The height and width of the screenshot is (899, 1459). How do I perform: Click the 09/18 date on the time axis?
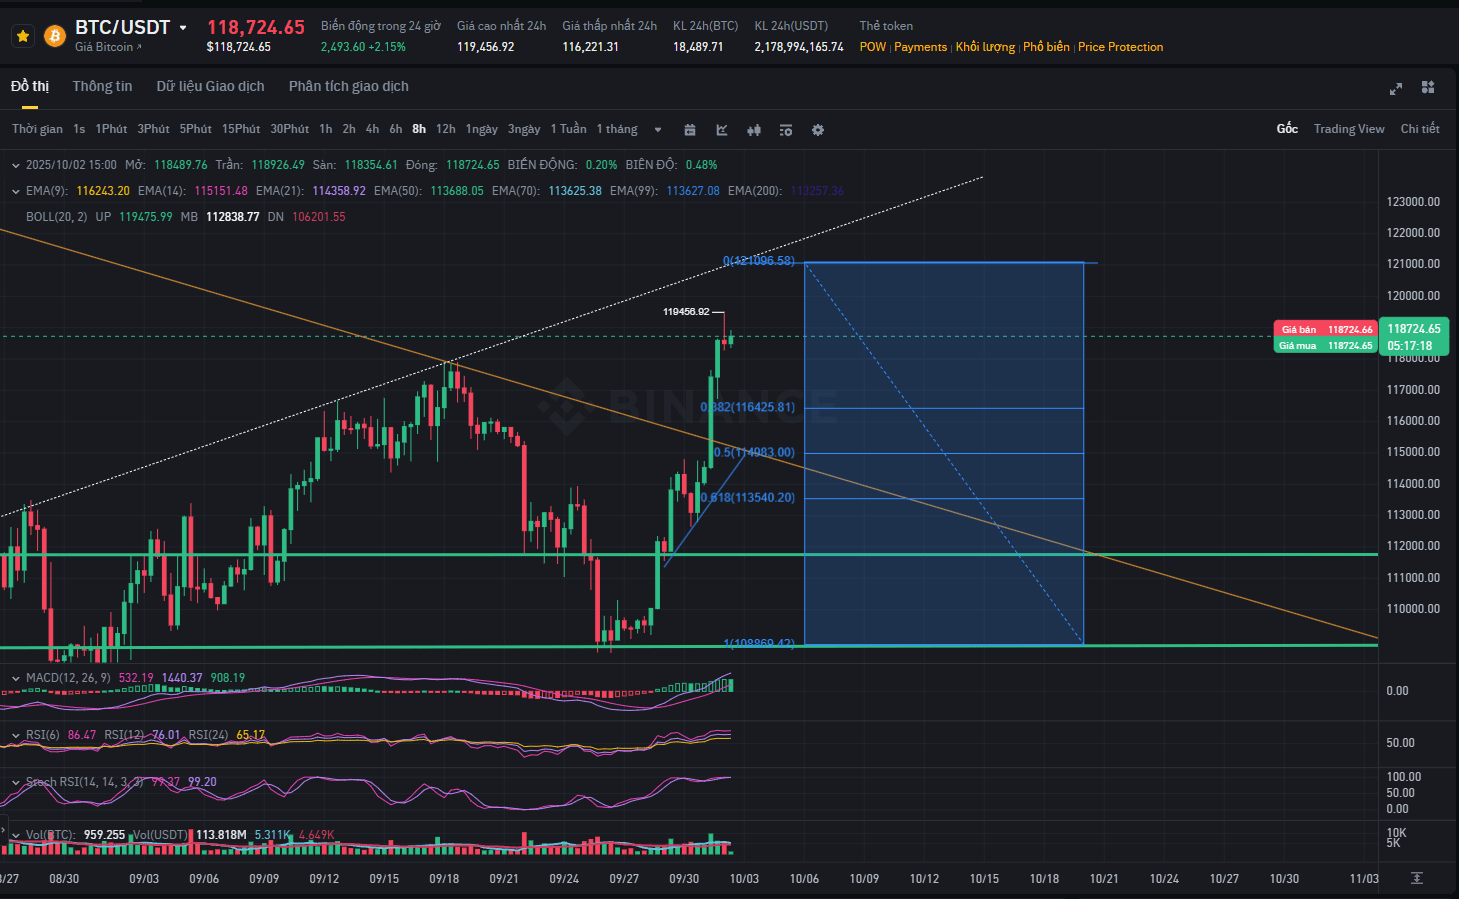coord(444,879)
